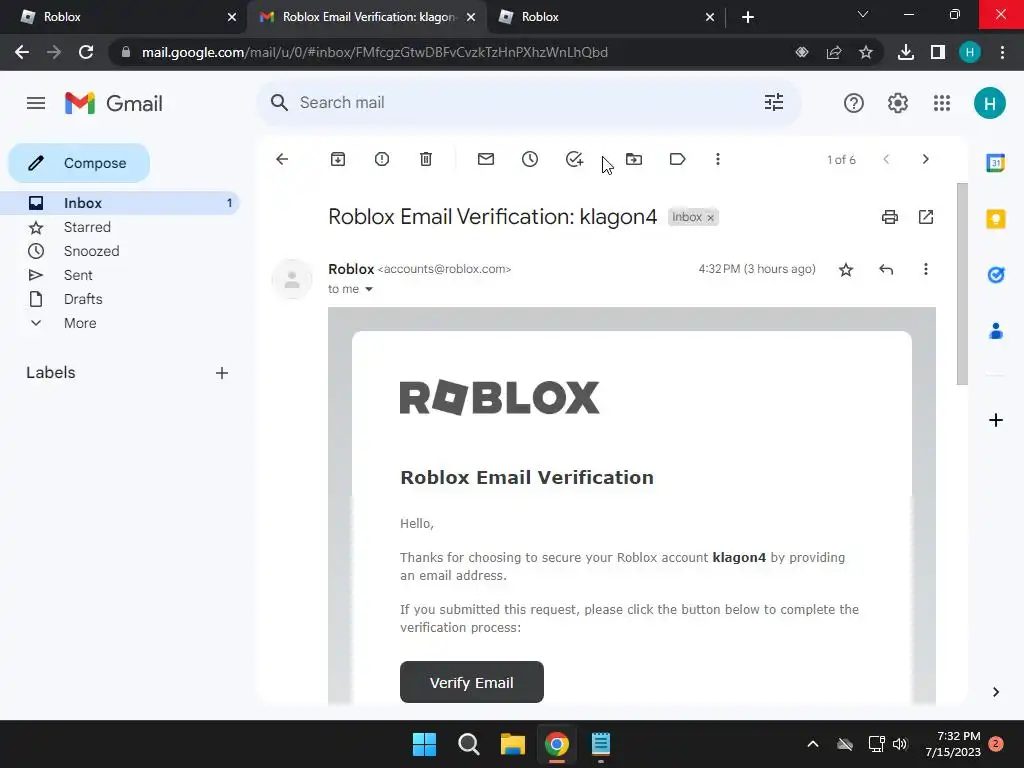
Task: Open the Windows Start menu
Action: [424, 744]
